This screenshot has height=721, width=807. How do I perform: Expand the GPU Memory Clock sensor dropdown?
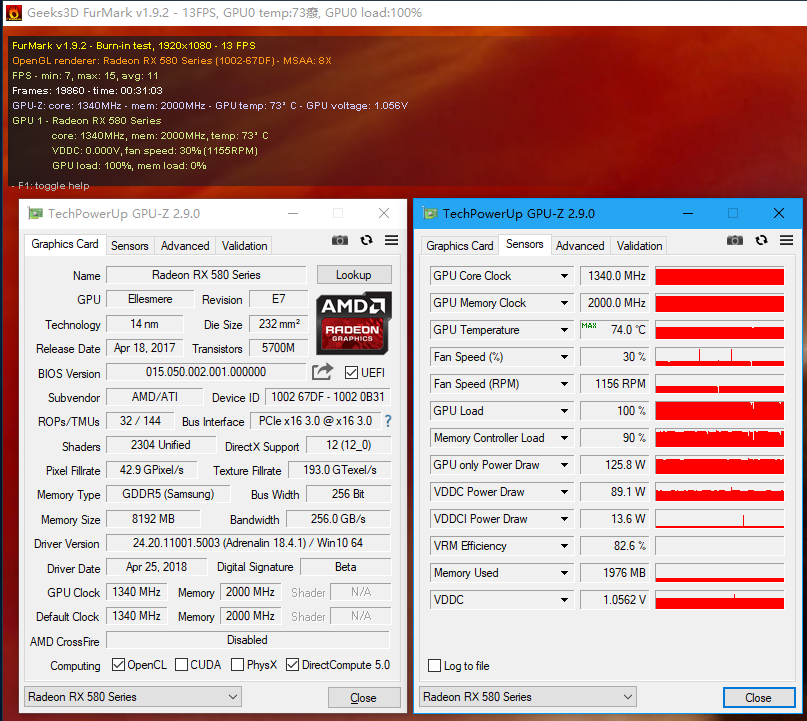click(x=564, y=303)
